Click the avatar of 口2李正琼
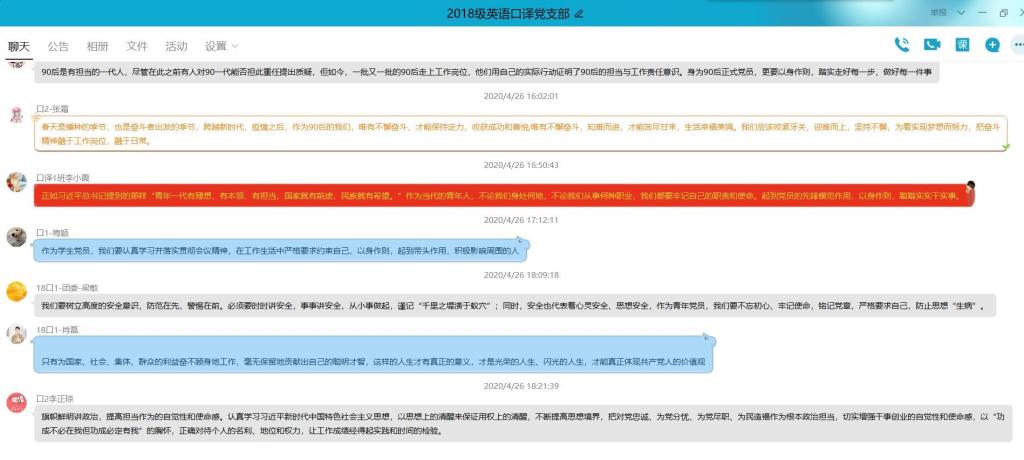Screen dimensions: 1024x460 point(16,402)
